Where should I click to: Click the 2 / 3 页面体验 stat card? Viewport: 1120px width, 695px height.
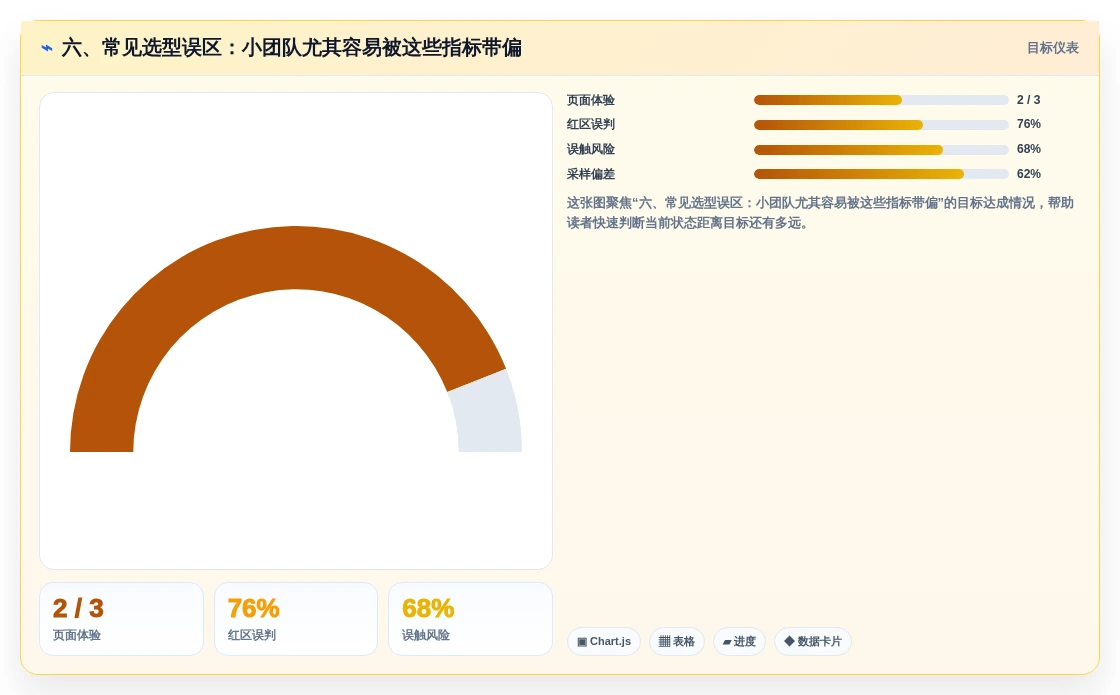pyautogui.click(x=121, y=619)
